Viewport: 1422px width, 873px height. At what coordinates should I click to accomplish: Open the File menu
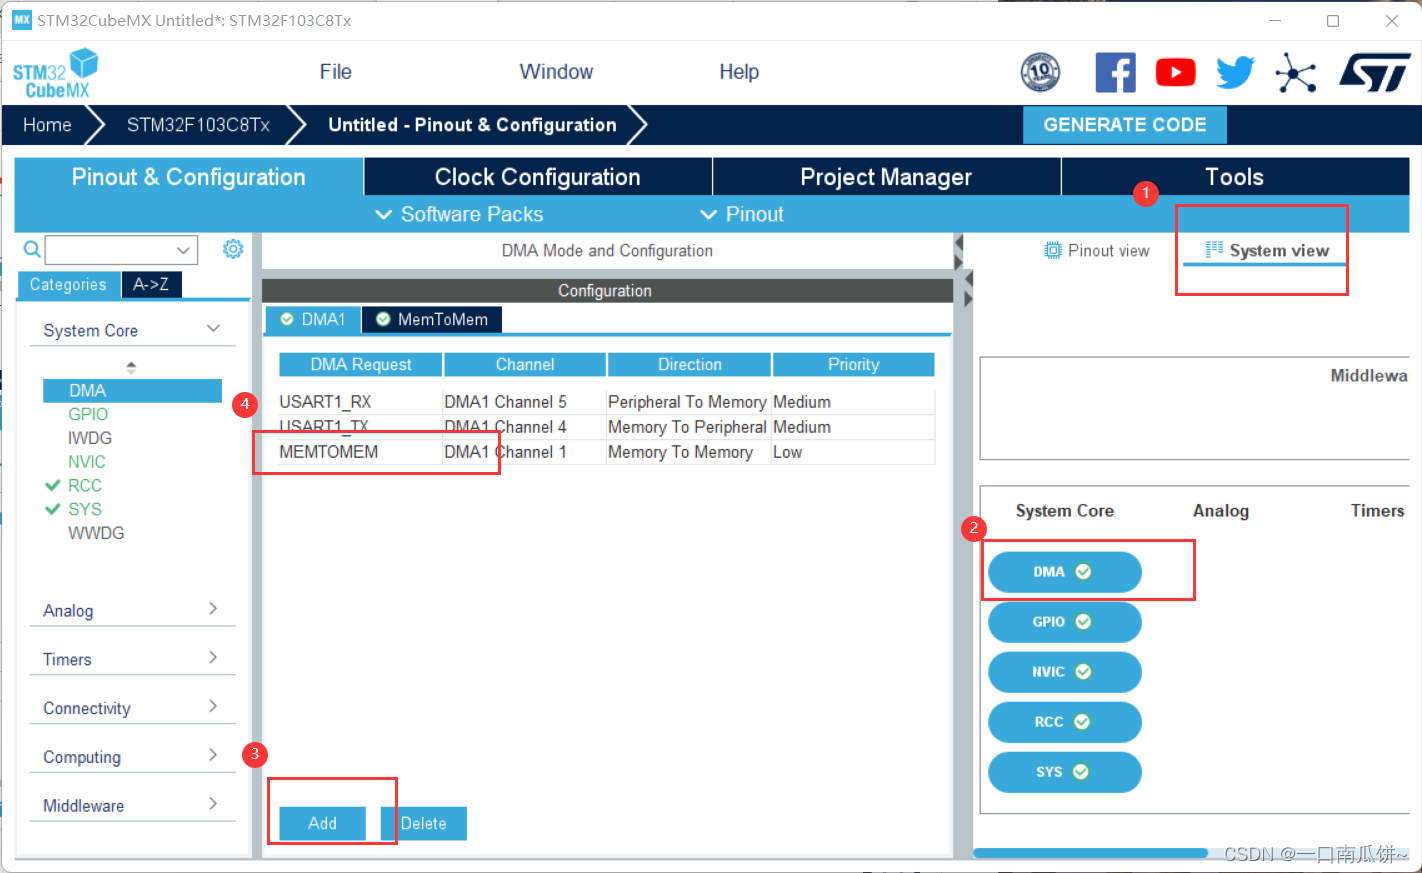pos(336,72)
